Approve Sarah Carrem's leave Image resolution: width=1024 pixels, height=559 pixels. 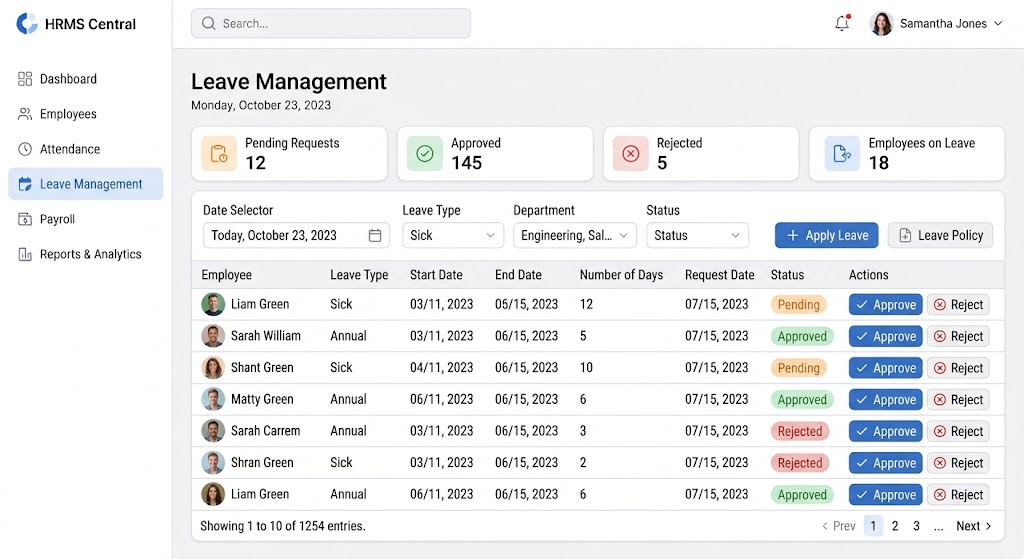tap(886, 432)
